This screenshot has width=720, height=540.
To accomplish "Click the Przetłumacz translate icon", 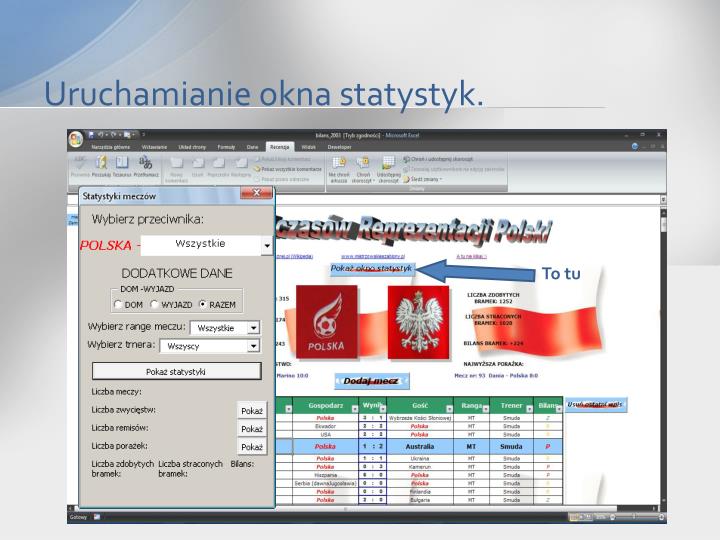I will click(146, 167).
